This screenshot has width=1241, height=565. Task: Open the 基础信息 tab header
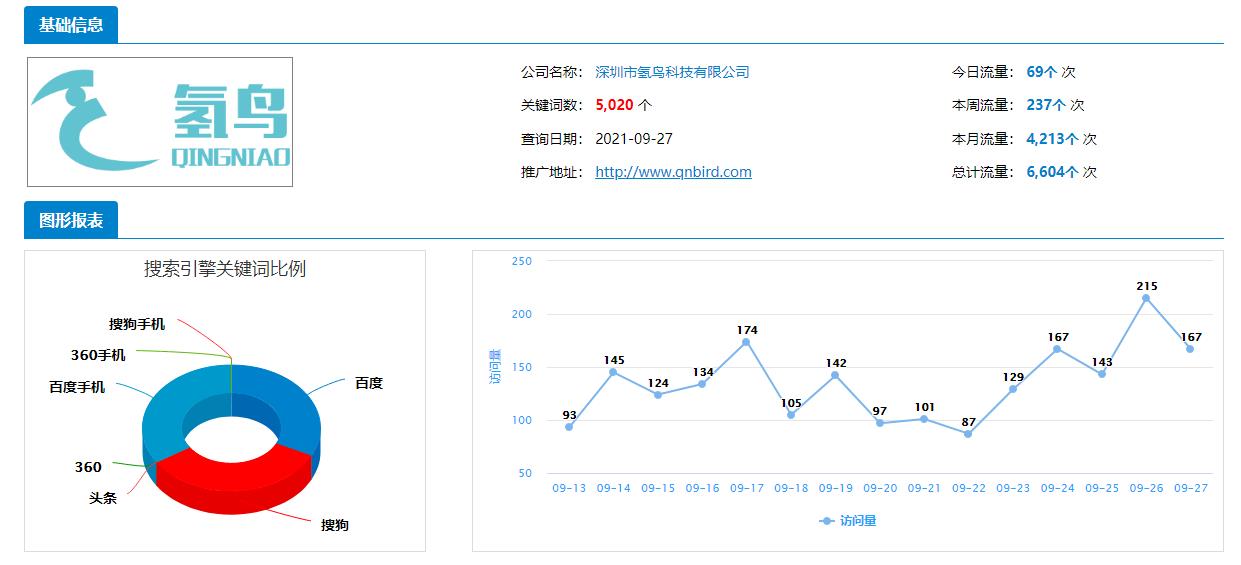tap(71, 25)
